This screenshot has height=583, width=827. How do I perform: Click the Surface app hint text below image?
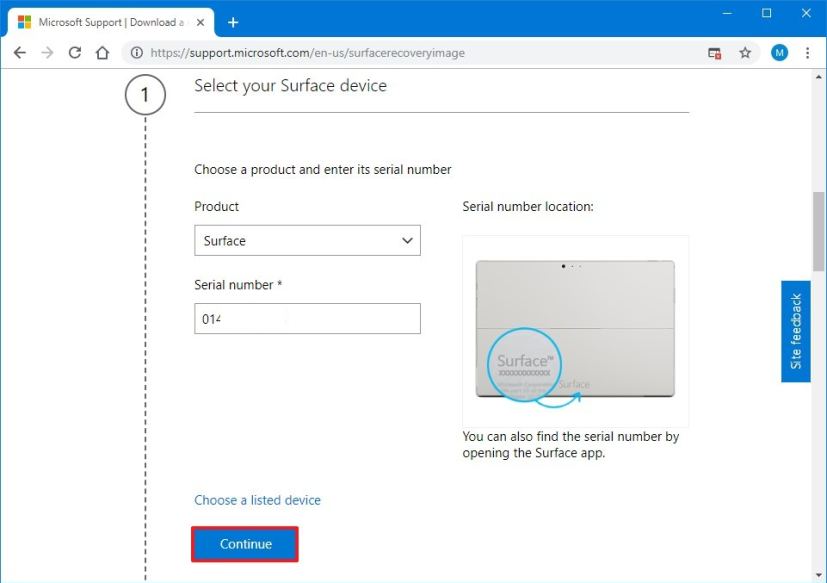pos(571,445)
